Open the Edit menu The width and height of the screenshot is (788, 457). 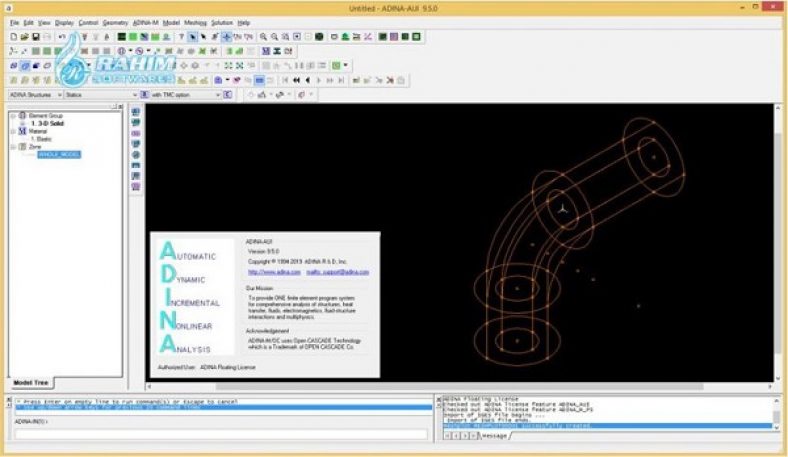tap(28, 23)
